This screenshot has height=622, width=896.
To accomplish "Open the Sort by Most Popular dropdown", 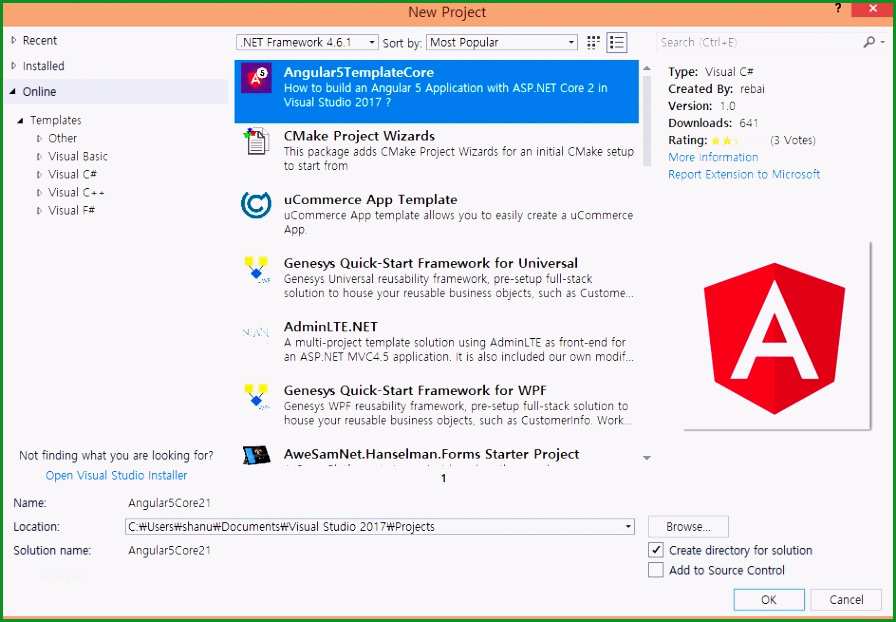I will coord(502,42).
